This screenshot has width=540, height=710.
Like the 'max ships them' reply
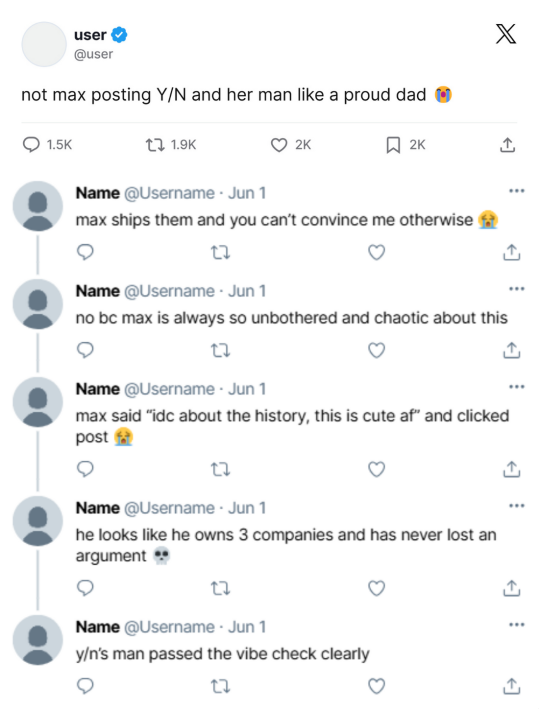point(377,252)
